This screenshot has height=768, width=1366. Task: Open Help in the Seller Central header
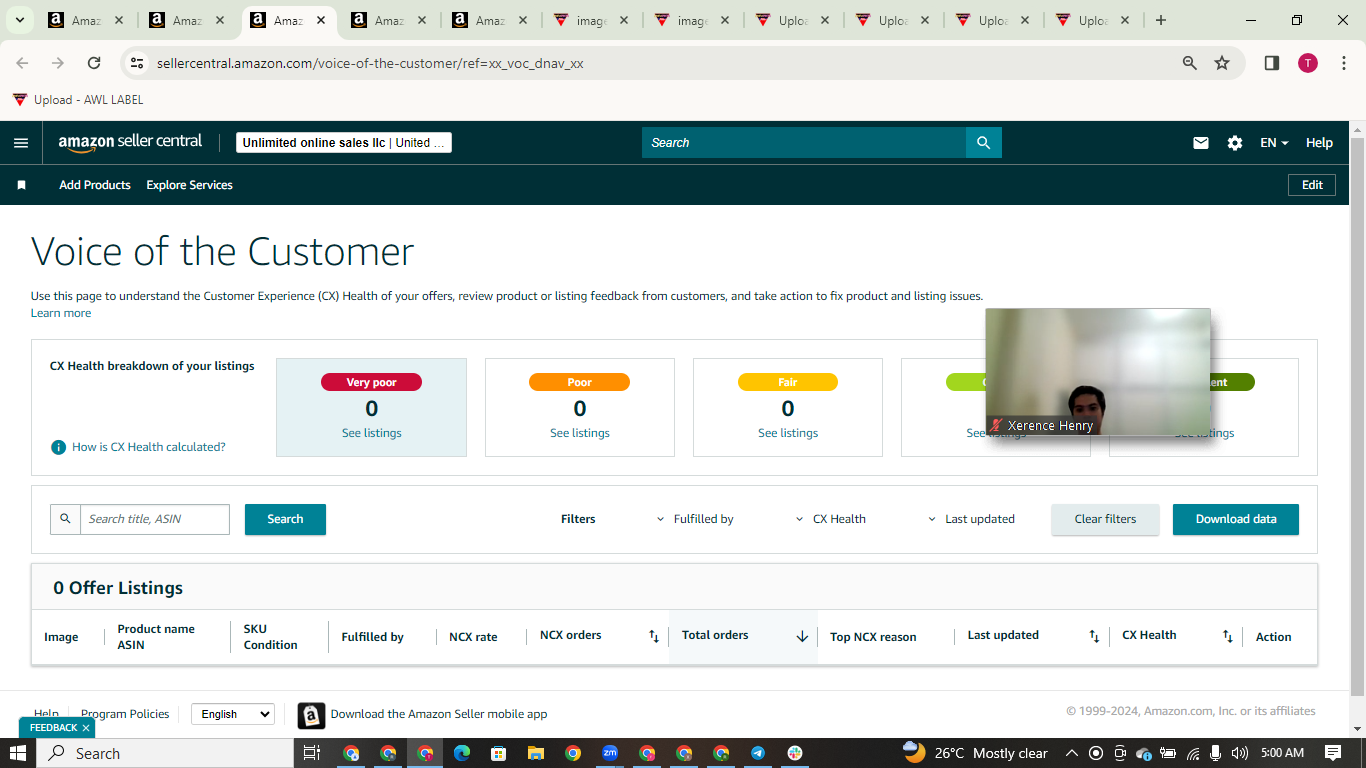1319,143
